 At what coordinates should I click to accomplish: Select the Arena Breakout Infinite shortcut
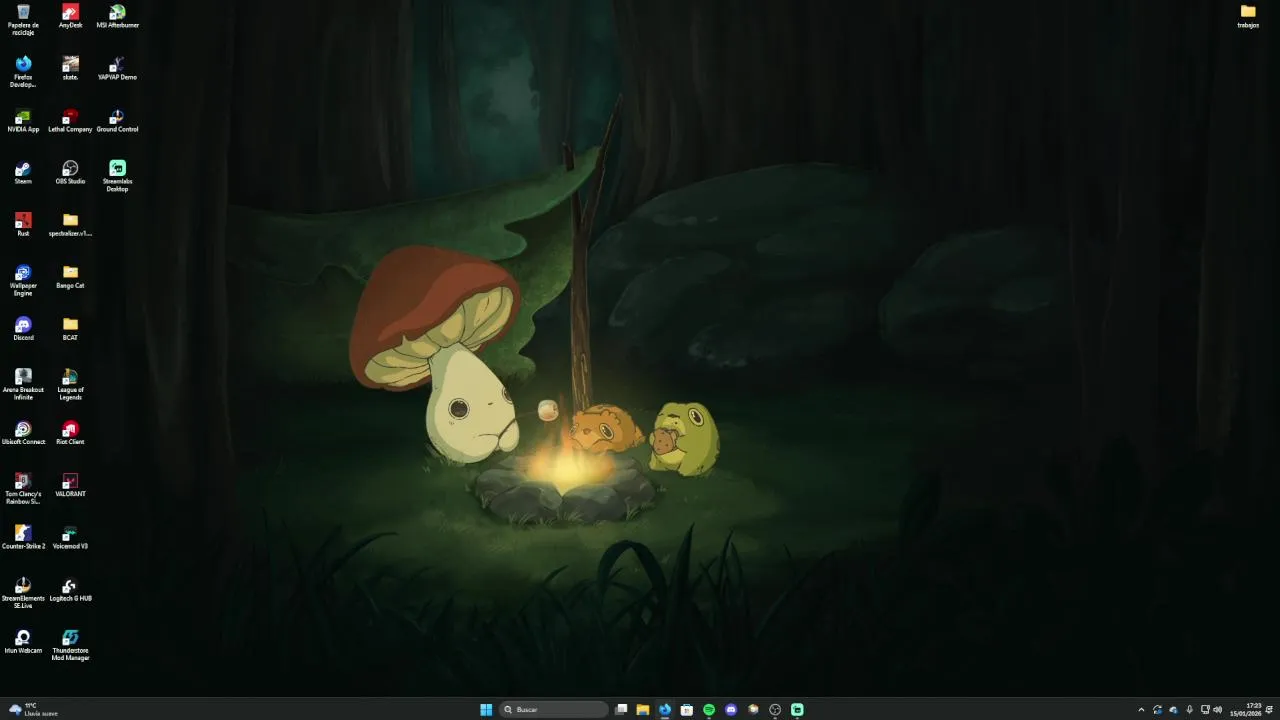[x=23, y=384]
